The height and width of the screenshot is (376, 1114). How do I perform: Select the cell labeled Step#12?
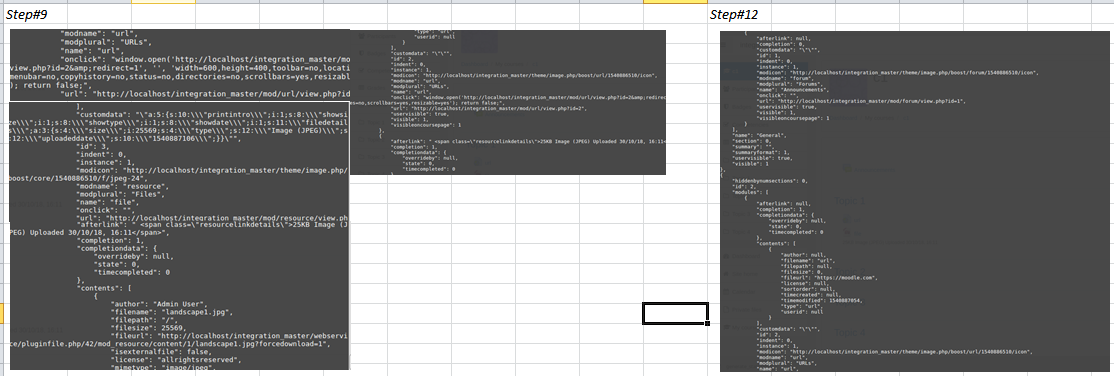[740, 14]
